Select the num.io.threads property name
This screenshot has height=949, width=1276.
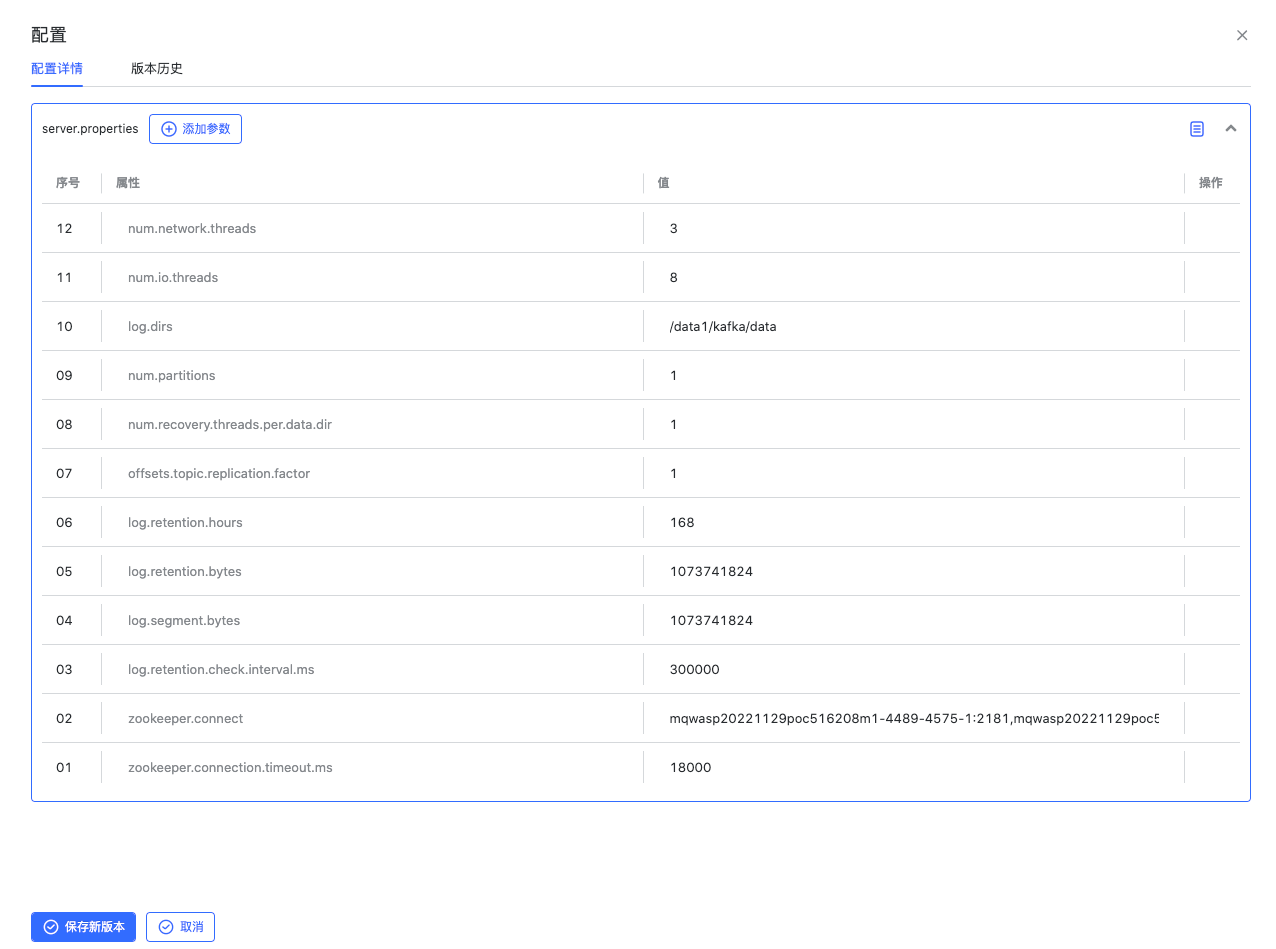[173, 278]
